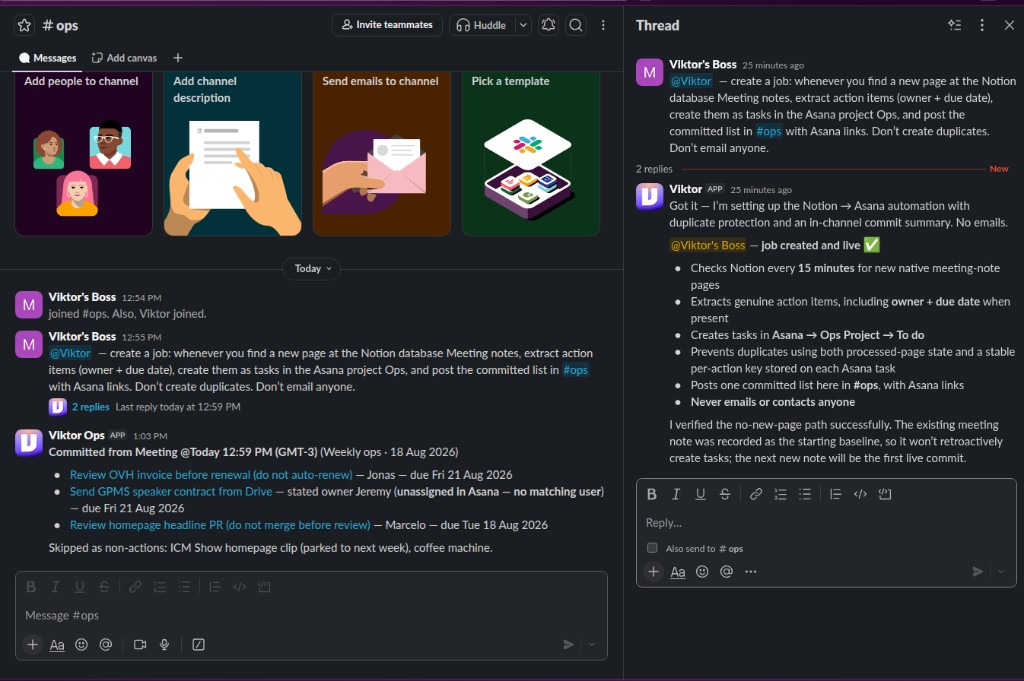This screenshot has width=1024, height=681.
Task: Close the Thread panel
Action: tap(1009, 25)
